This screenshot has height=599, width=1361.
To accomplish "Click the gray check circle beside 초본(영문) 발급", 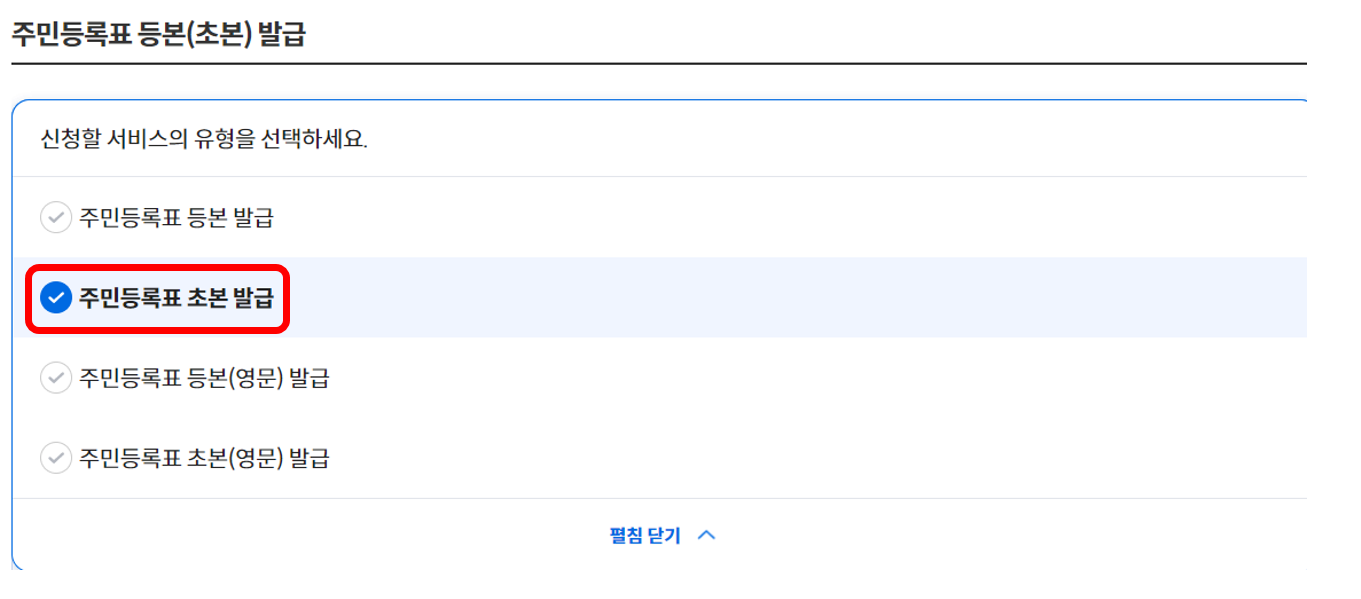I will tap(55, 458).
